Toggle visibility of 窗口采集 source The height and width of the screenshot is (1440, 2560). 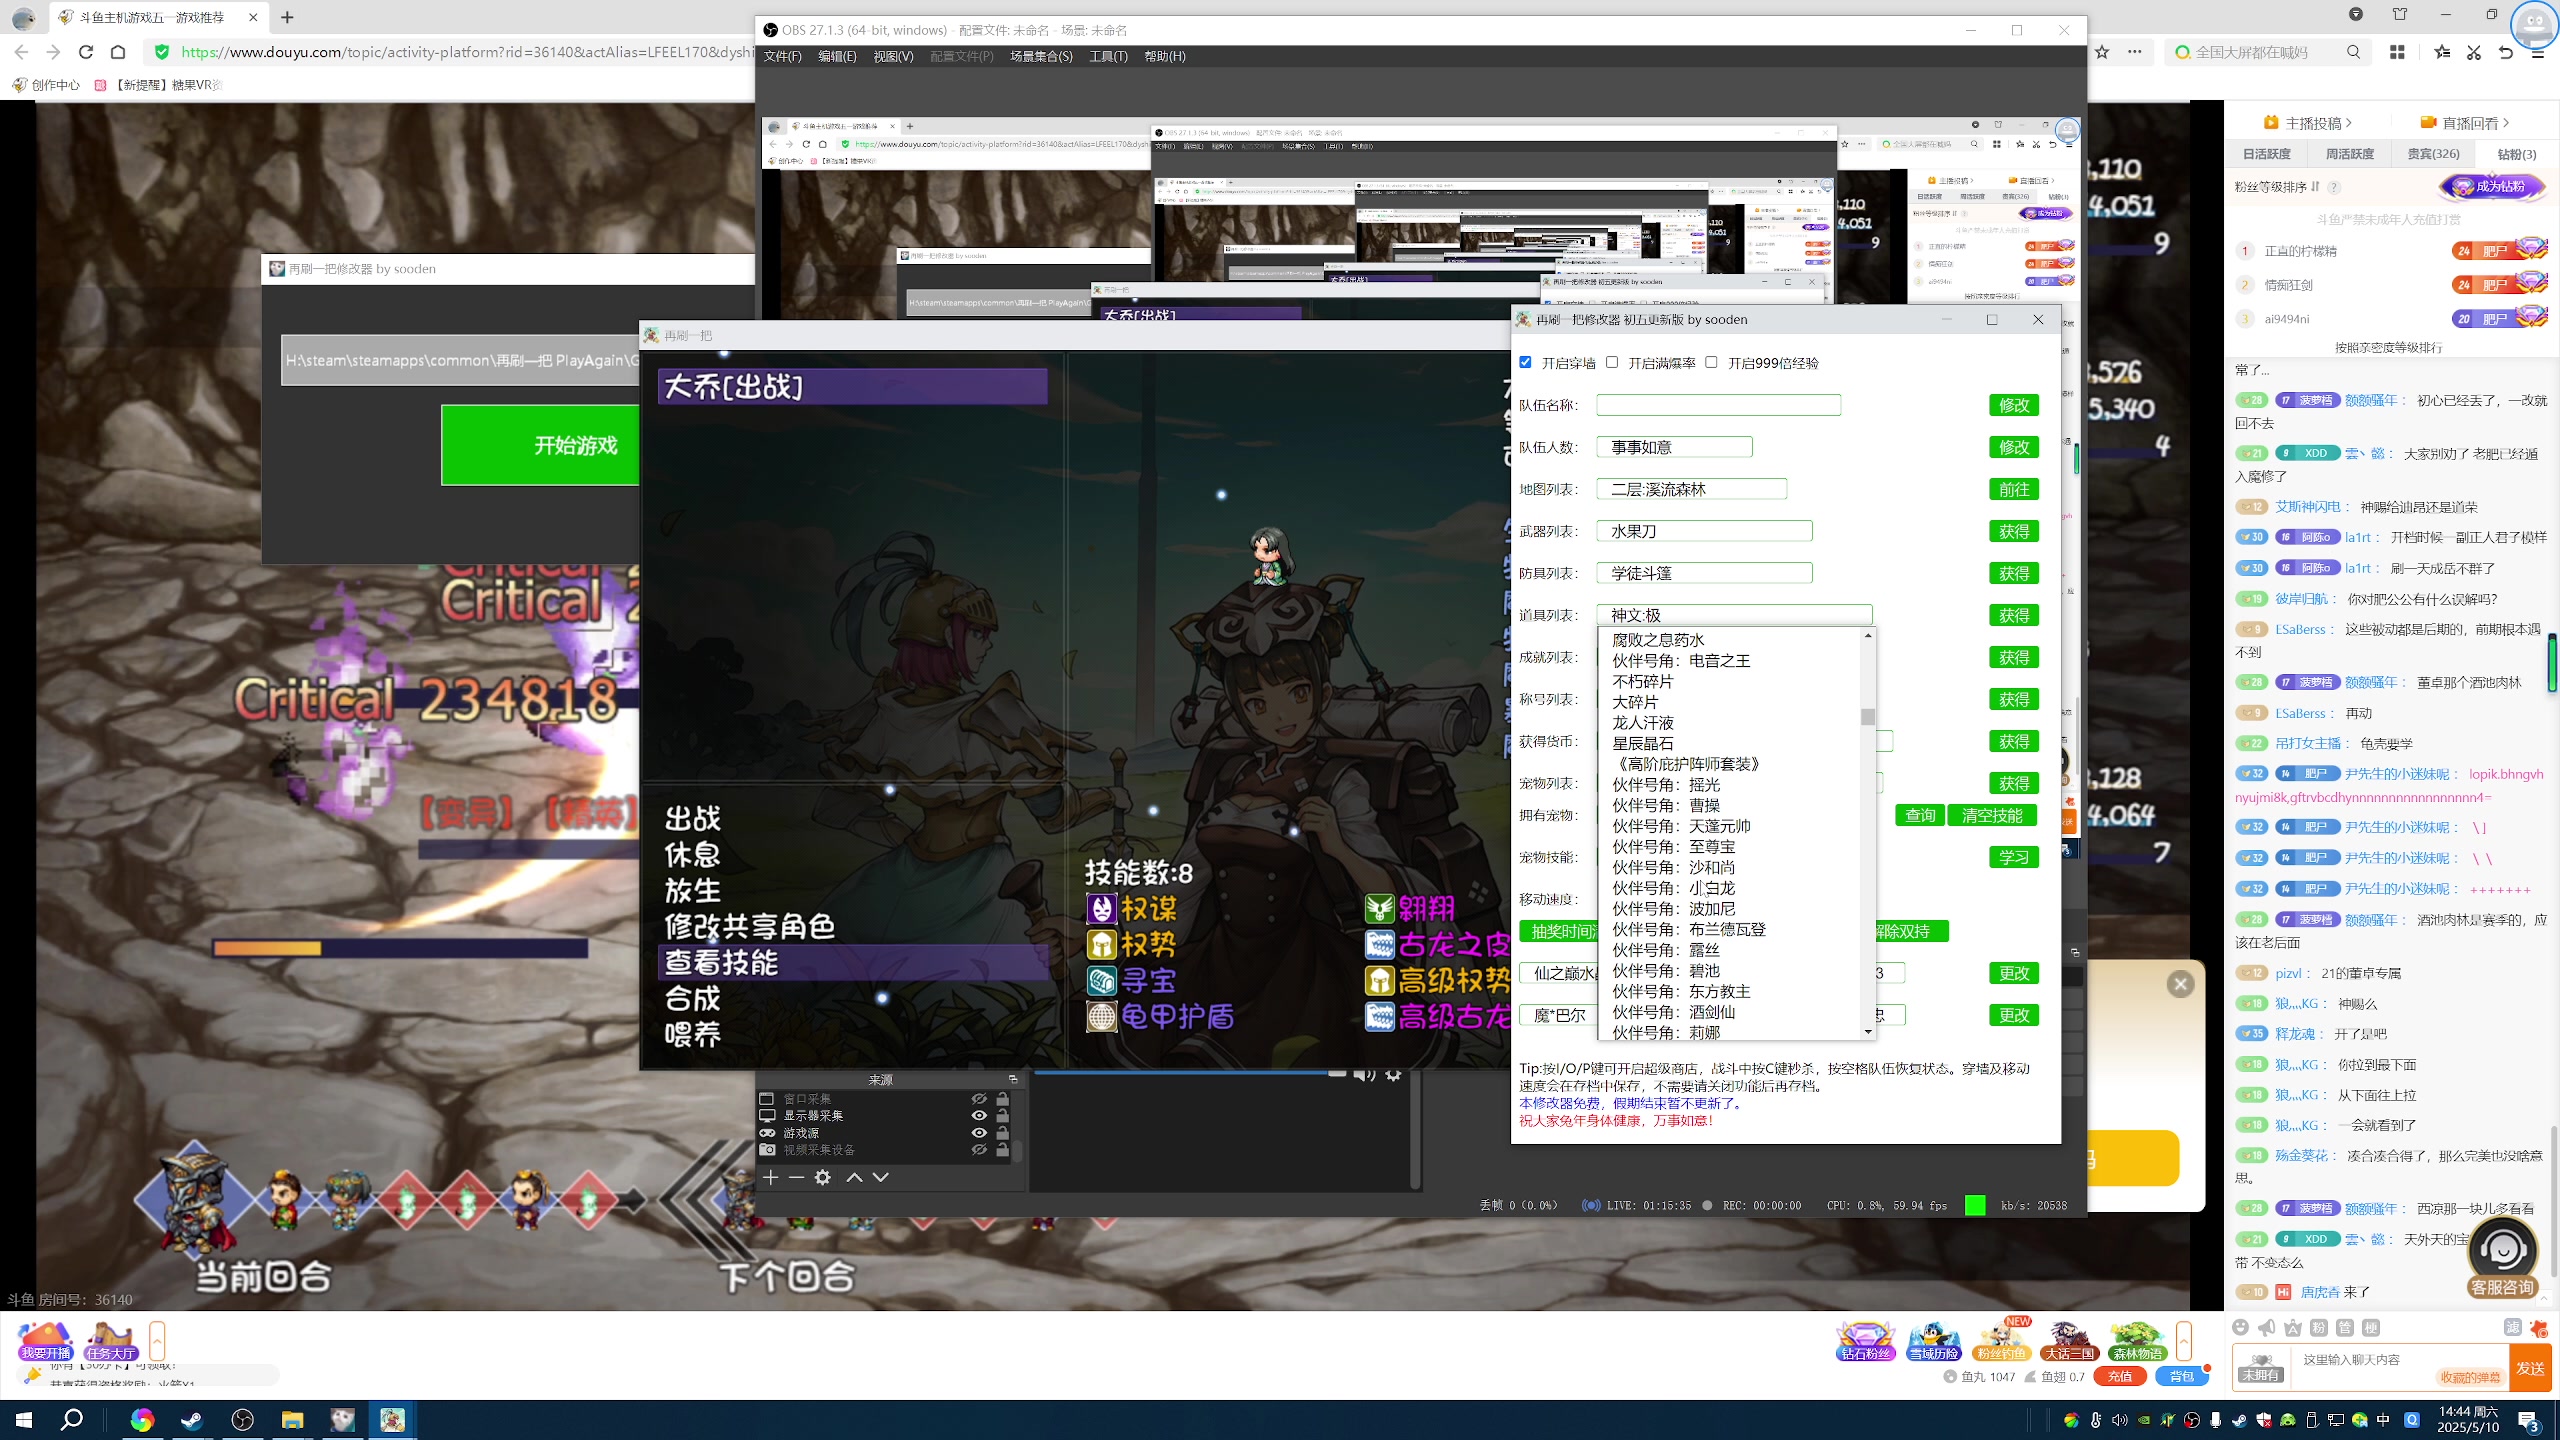(979, 1098)
